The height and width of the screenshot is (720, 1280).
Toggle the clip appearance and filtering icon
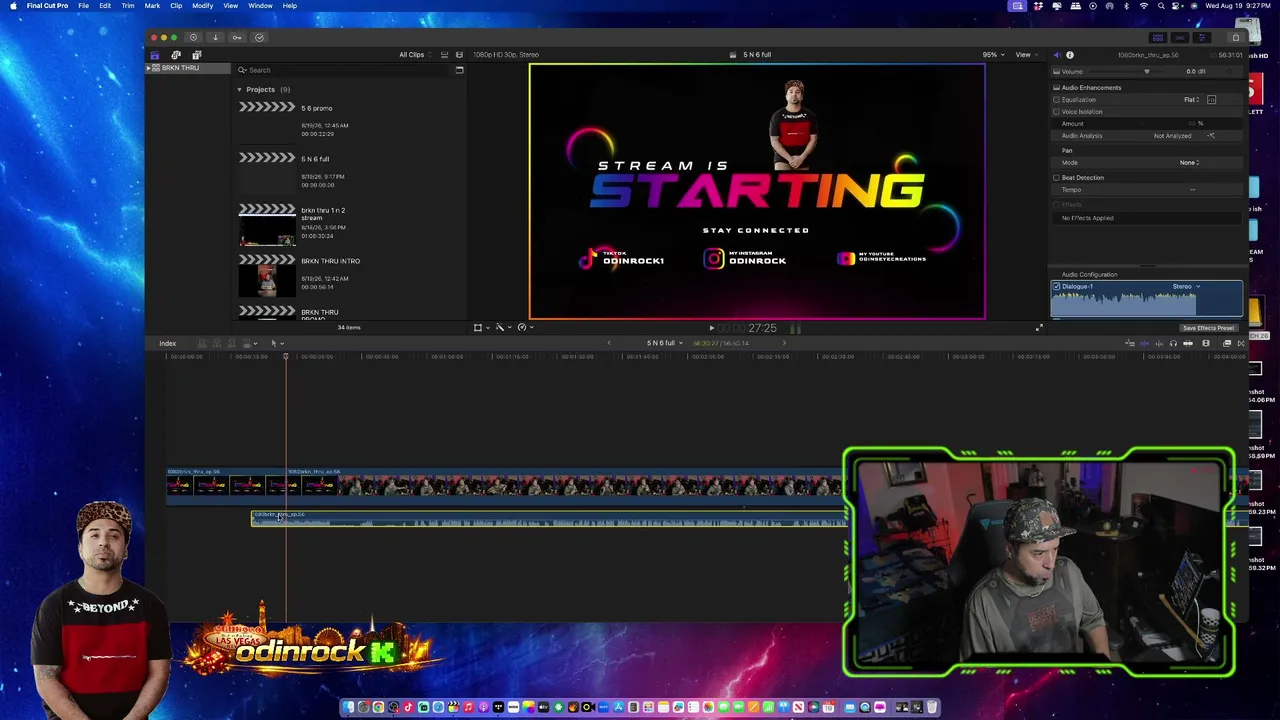click(445, 55)
